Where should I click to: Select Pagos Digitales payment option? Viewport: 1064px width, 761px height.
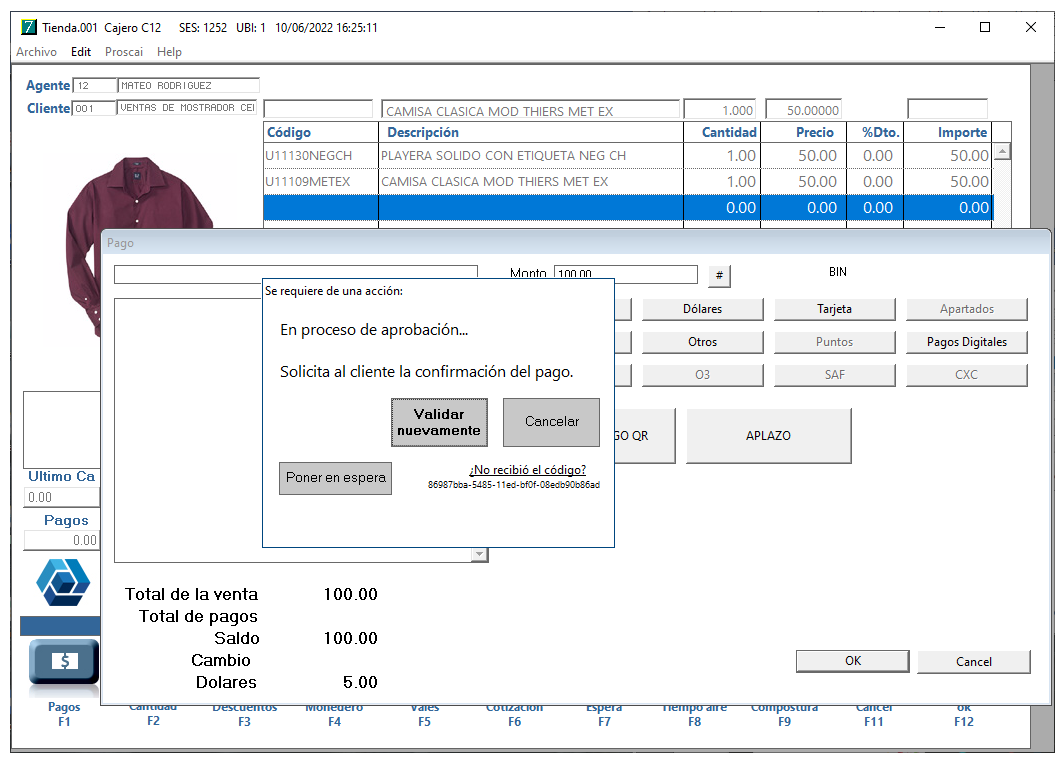coord(967,342)
